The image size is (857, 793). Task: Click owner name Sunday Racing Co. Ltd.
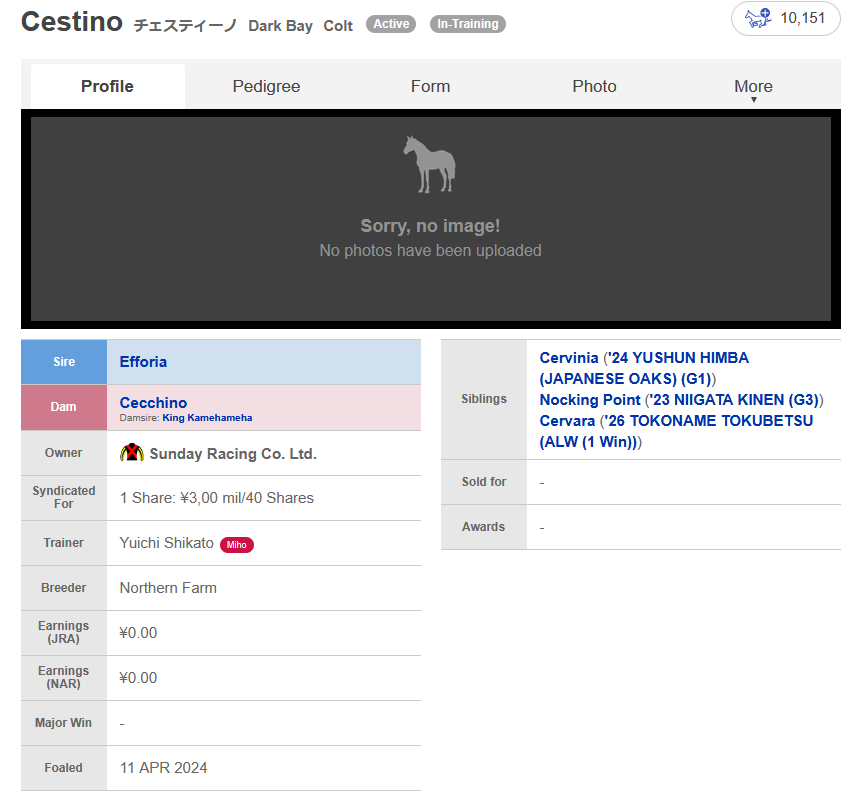[x=233, y=454]
